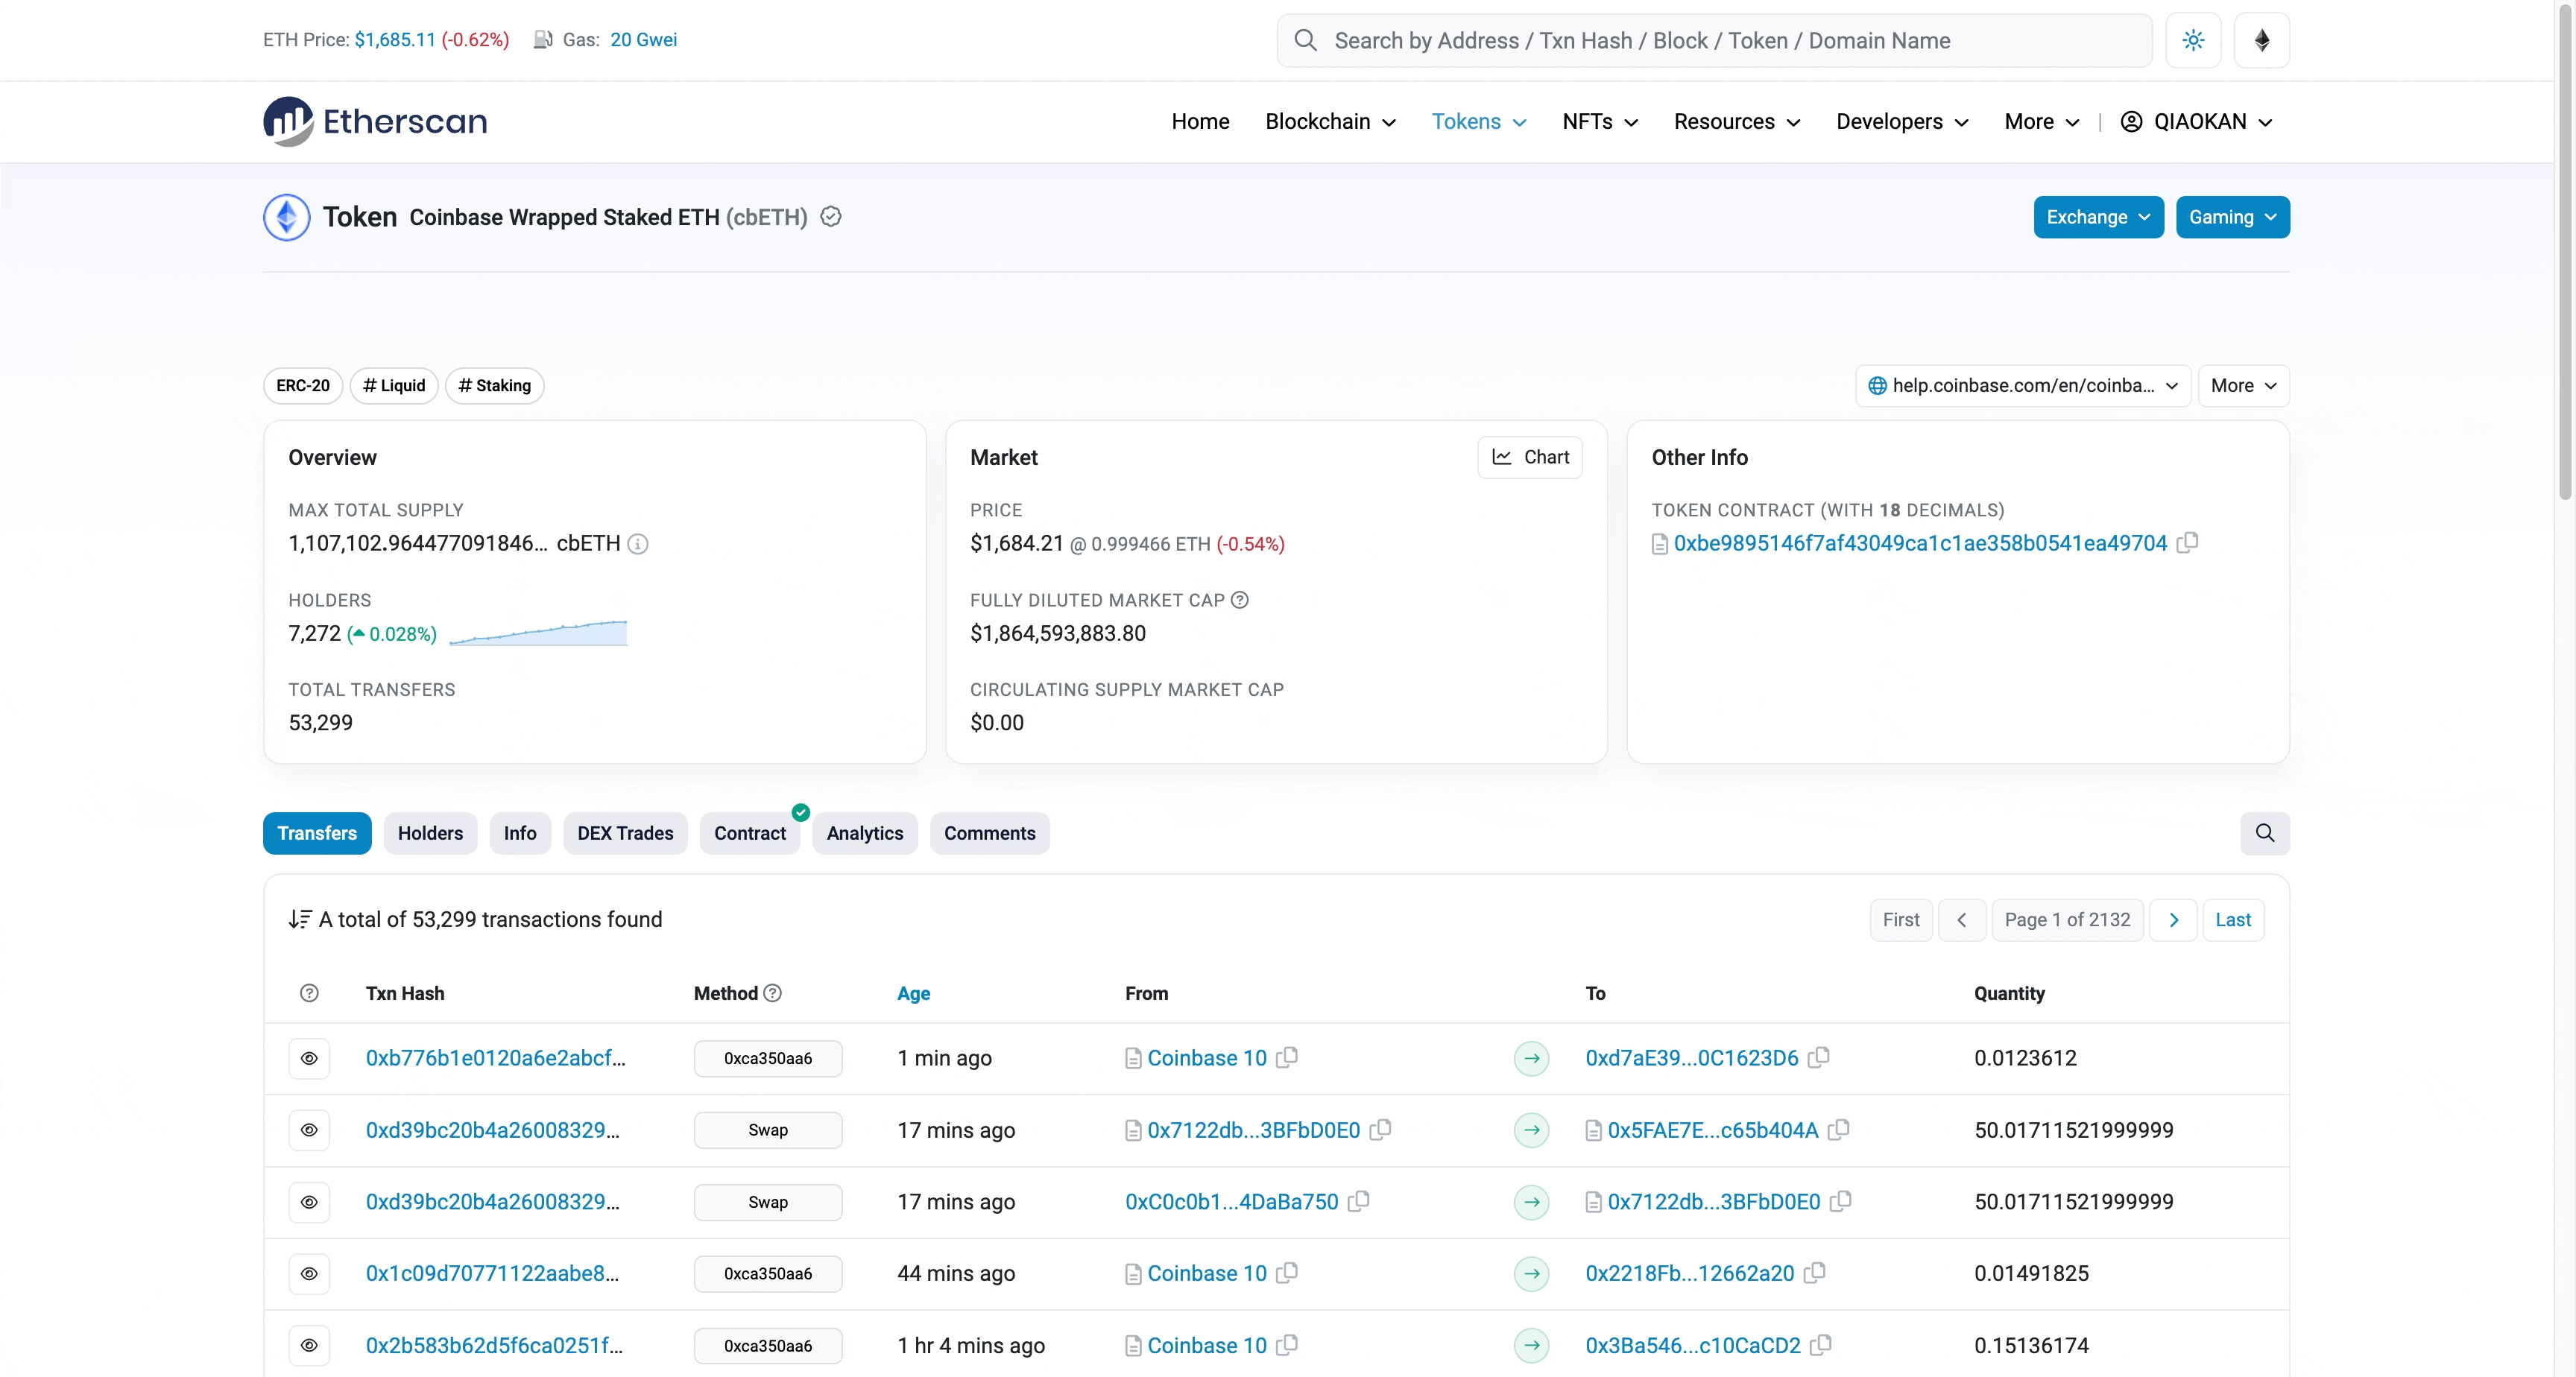2576x1377 pixels.
Task: Click the transfers search magnifier icon
Action: [x=2264, y=833]
